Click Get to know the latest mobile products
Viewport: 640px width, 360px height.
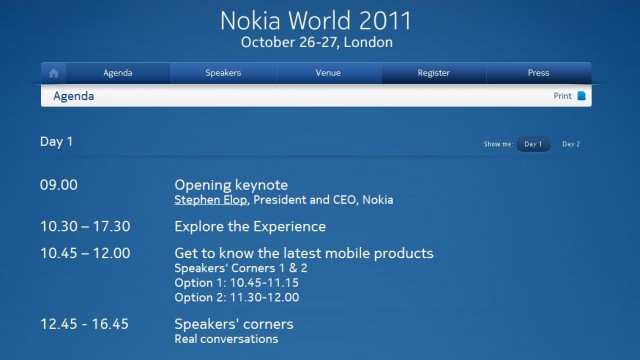tap(304, 253)
